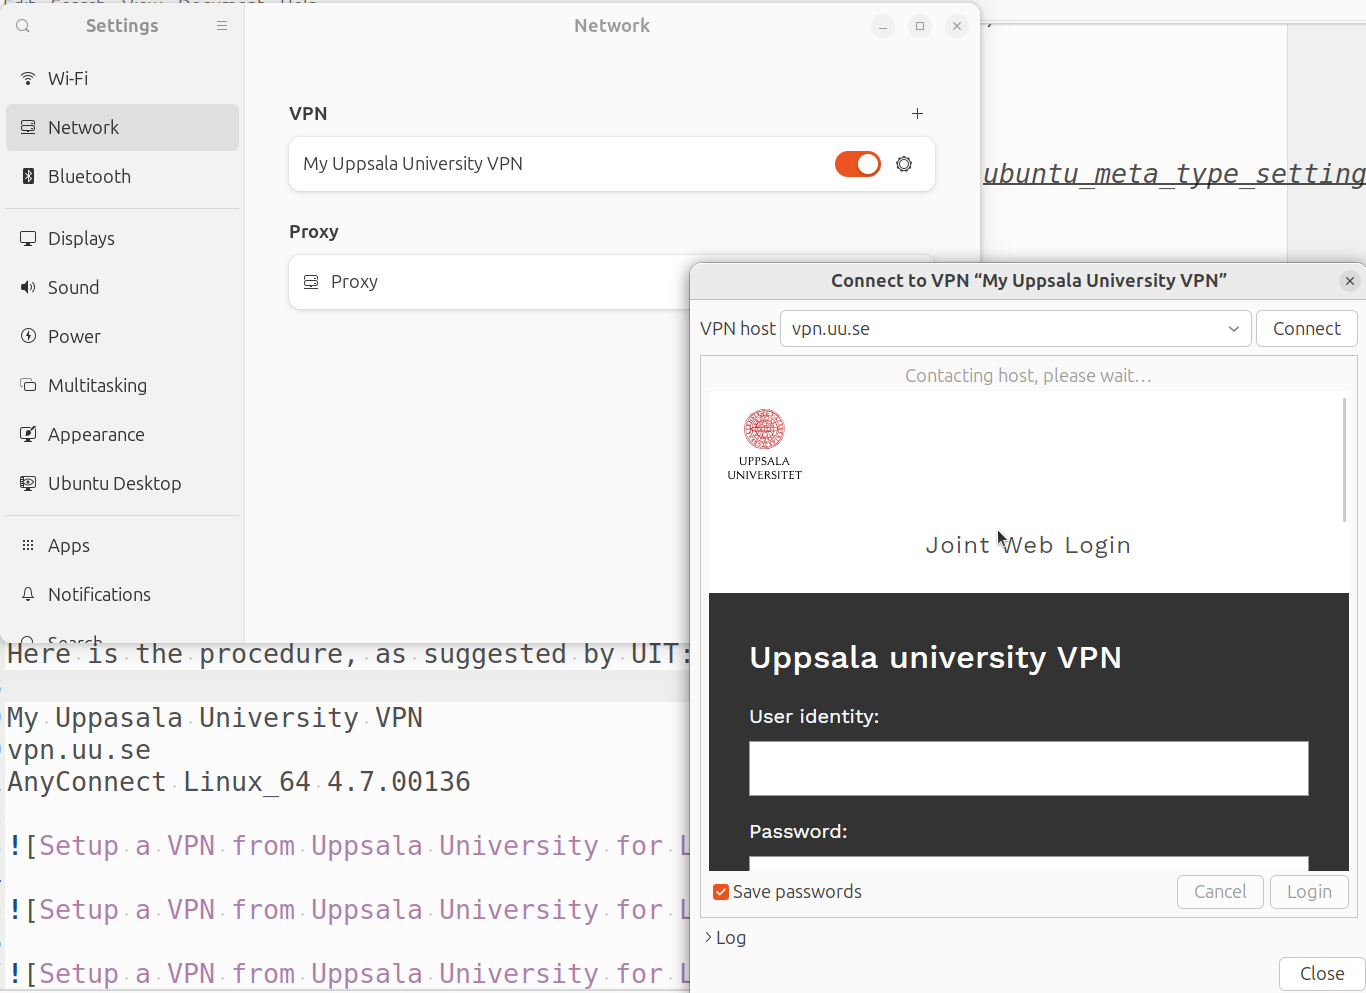Click the search magnifier in Settings

click(x=22, y=26)
